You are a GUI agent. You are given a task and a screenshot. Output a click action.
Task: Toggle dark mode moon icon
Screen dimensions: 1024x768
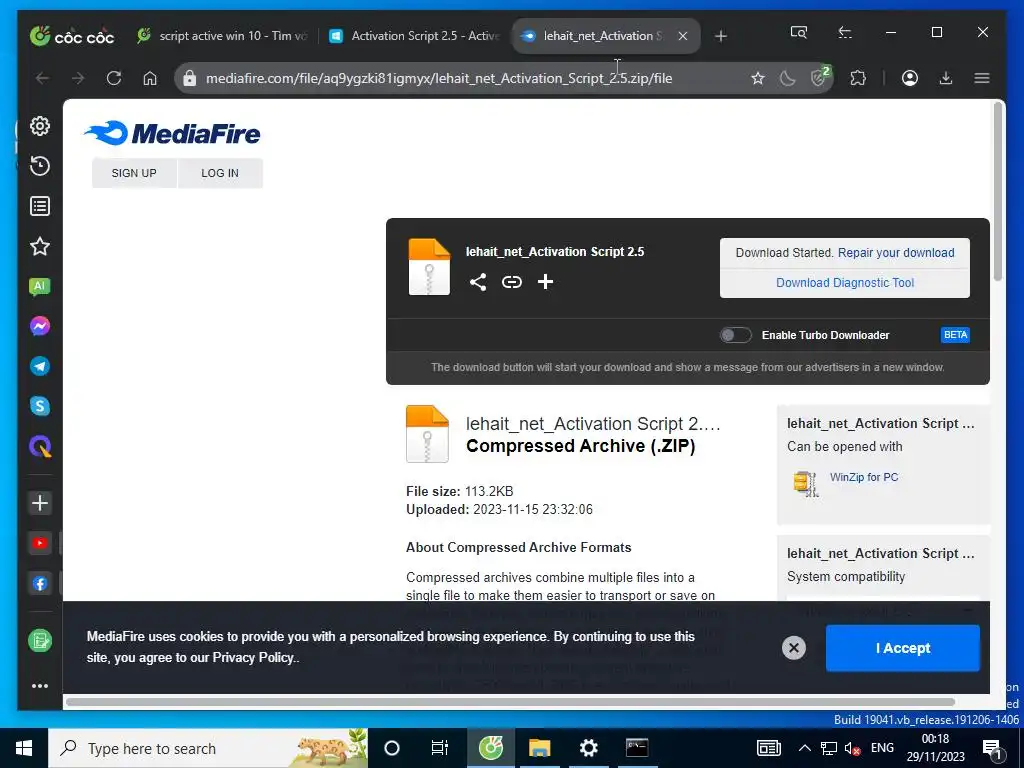coord(788,78)
